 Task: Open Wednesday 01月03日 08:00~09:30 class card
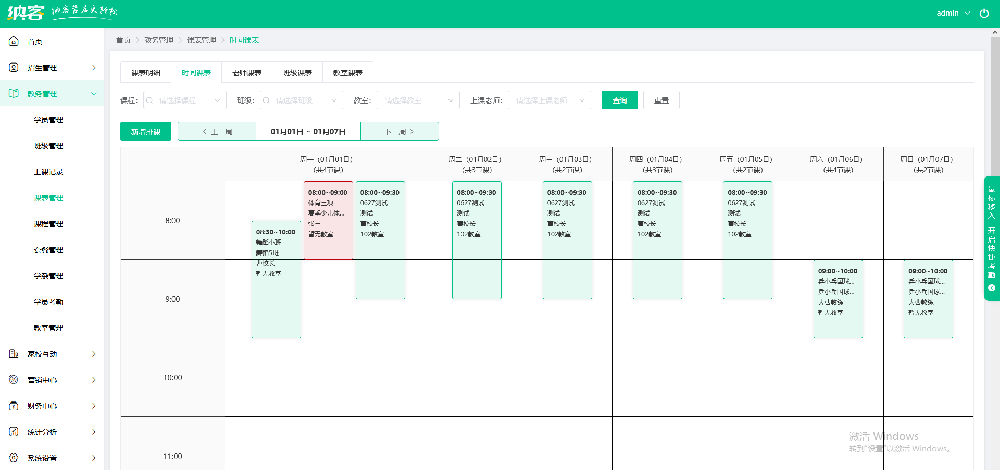pos(568,240)
